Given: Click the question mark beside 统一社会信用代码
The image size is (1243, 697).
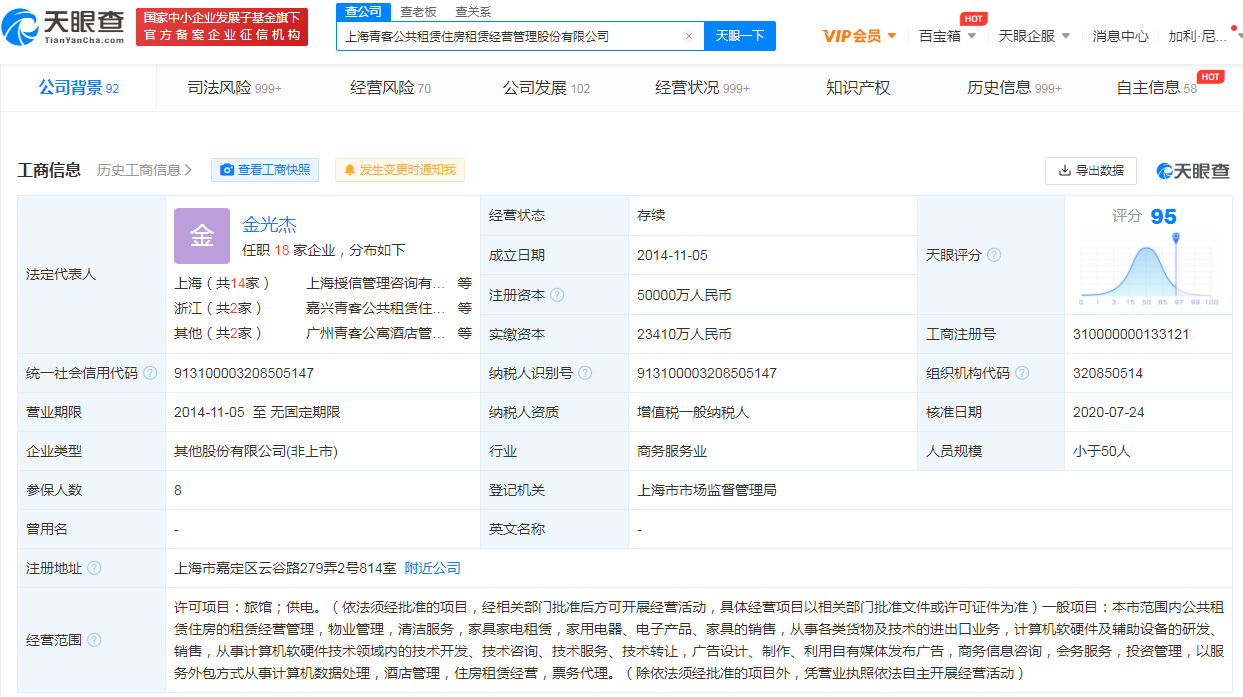Looking at the screenshot, I should [x=150, y=372].
